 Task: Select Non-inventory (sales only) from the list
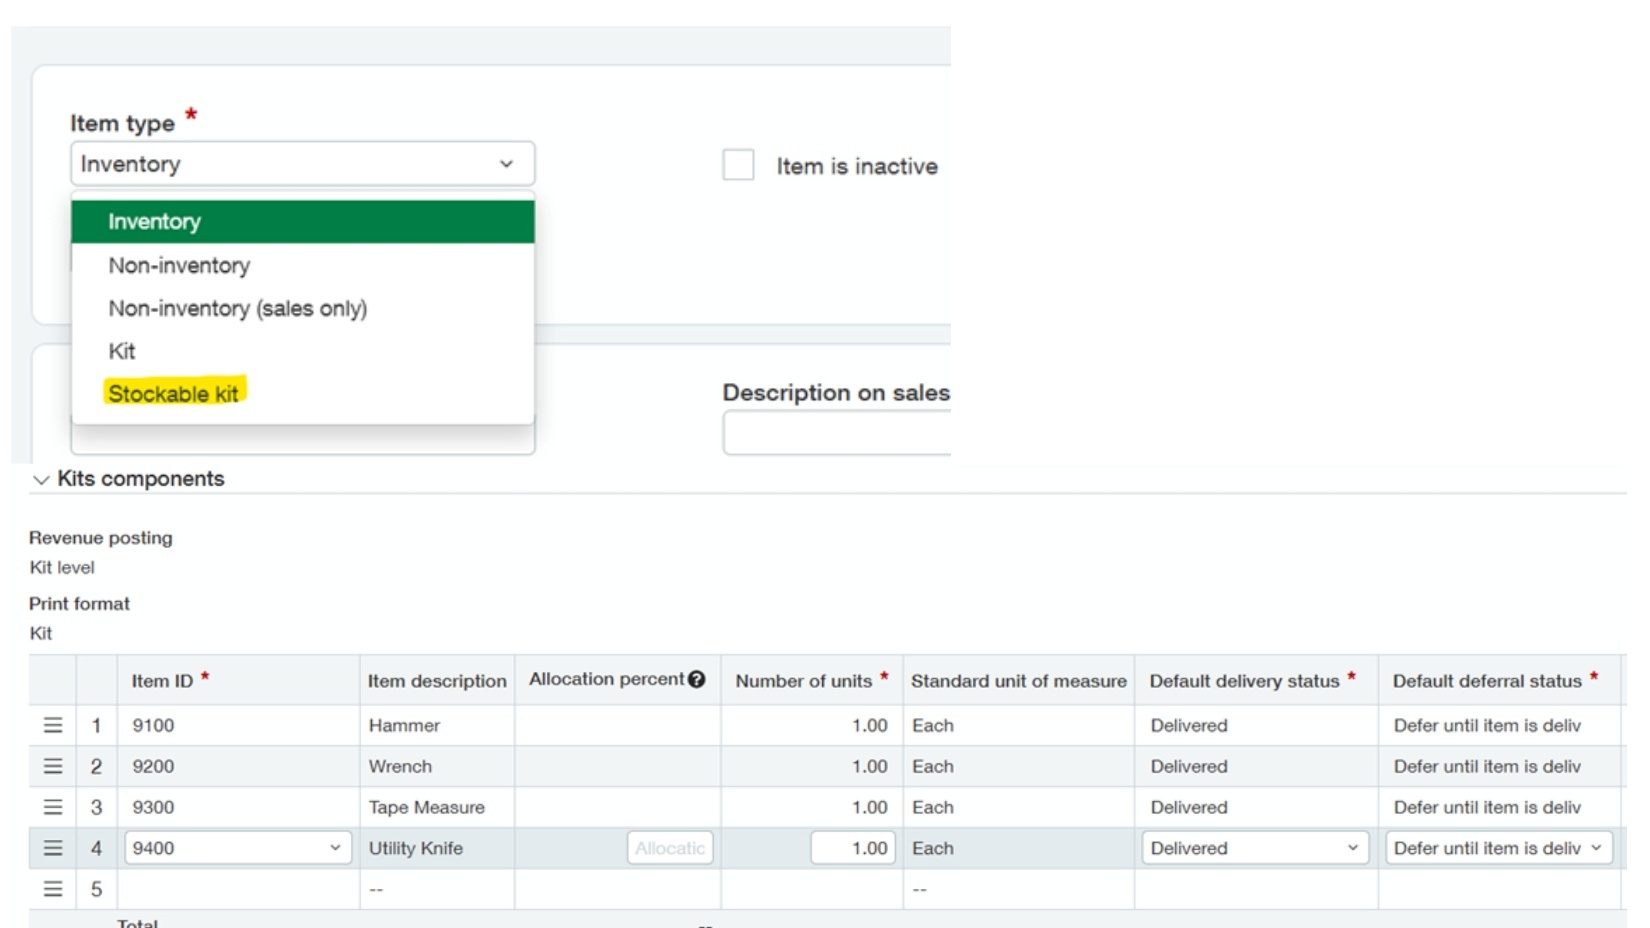tap(238, 308)
